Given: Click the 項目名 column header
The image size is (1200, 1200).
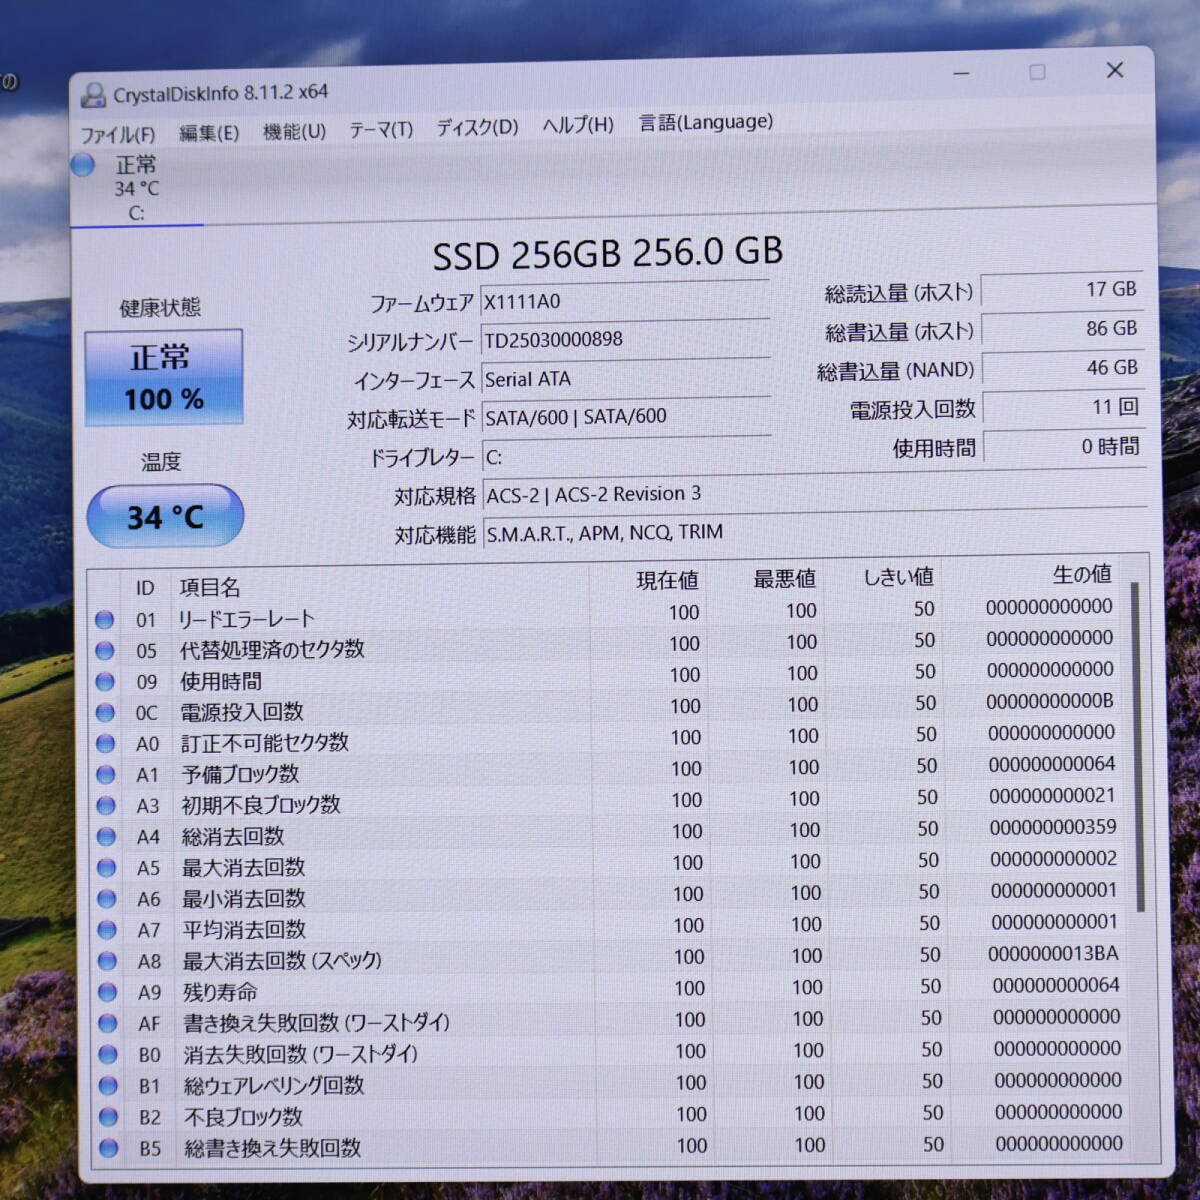Looking at the screenshot, I should (210, 587).
